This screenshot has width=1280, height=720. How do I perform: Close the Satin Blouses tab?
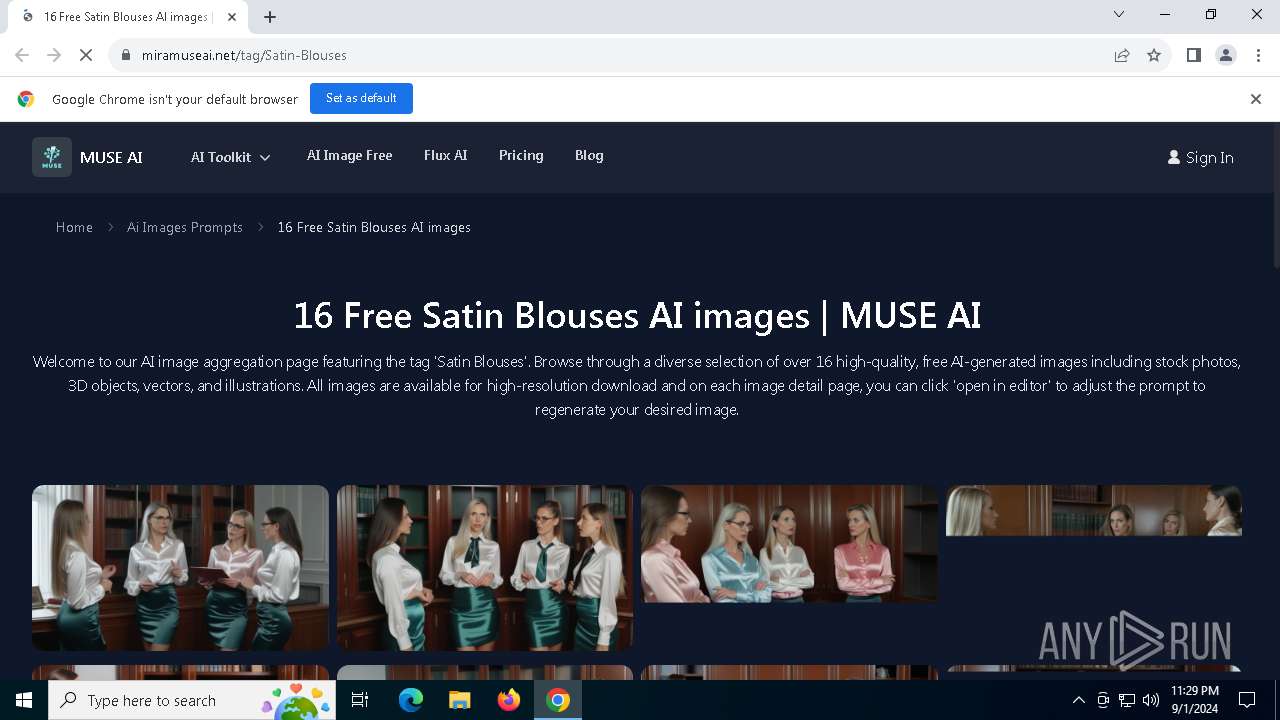232,16
